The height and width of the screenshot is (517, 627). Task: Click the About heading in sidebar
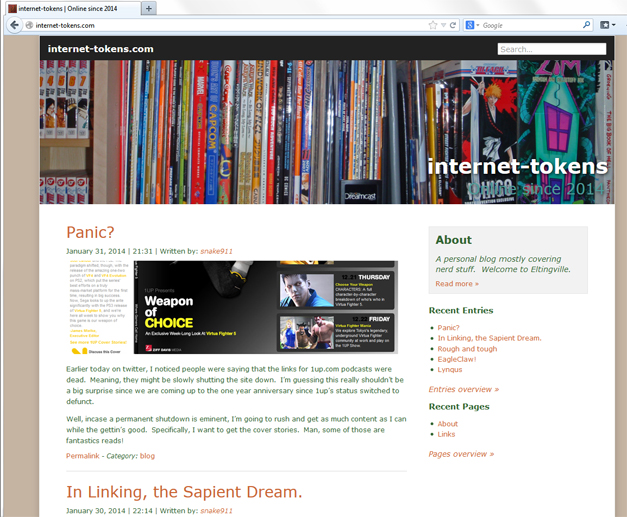click(x=453, y=240)
